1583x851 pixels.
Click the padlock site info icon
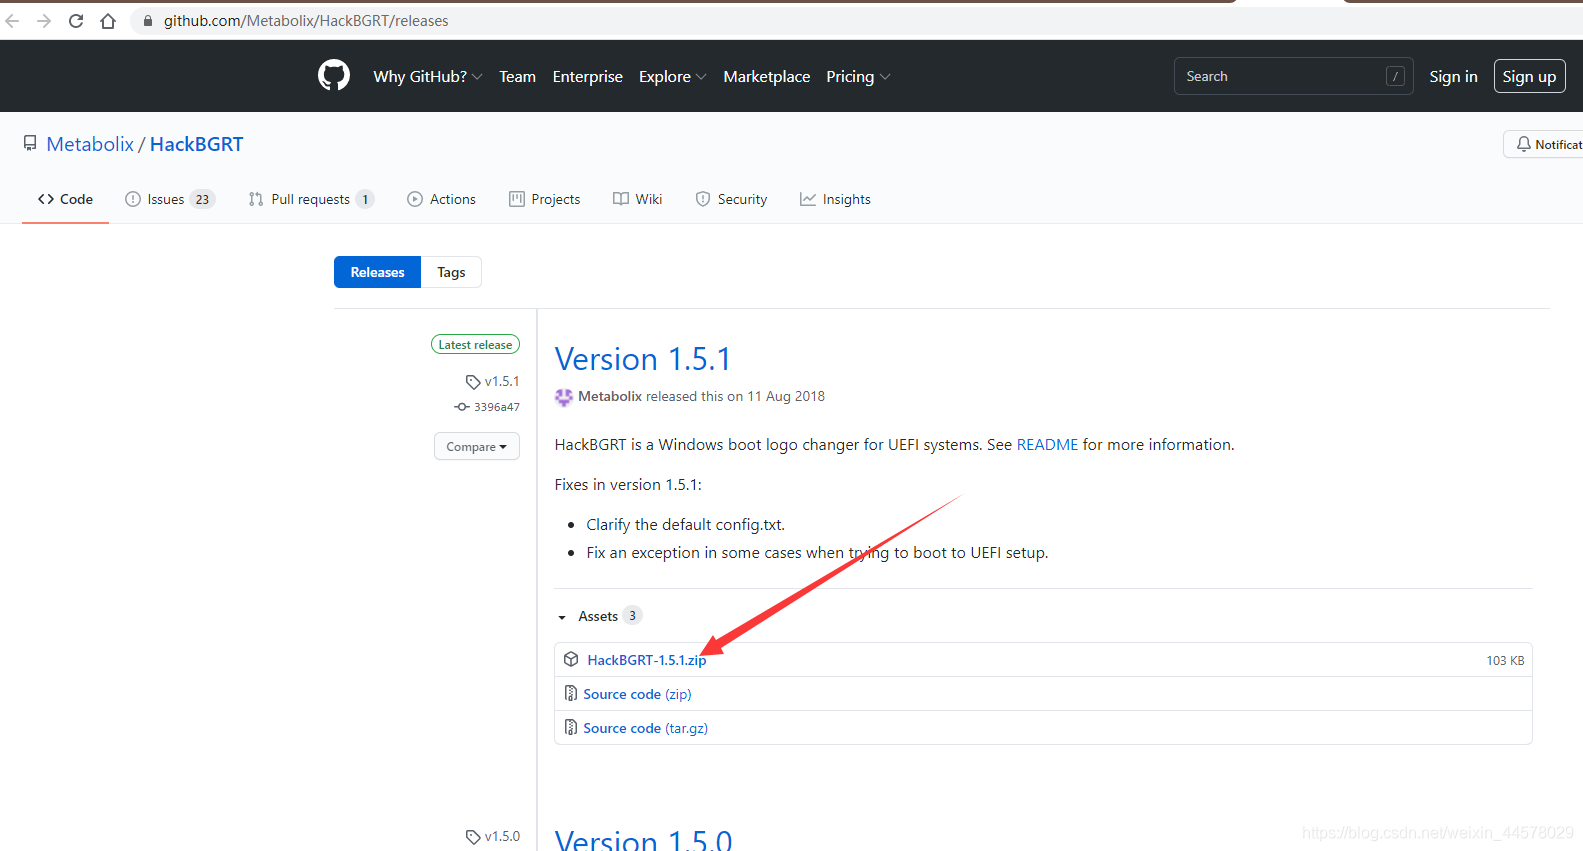coord(148,21)
